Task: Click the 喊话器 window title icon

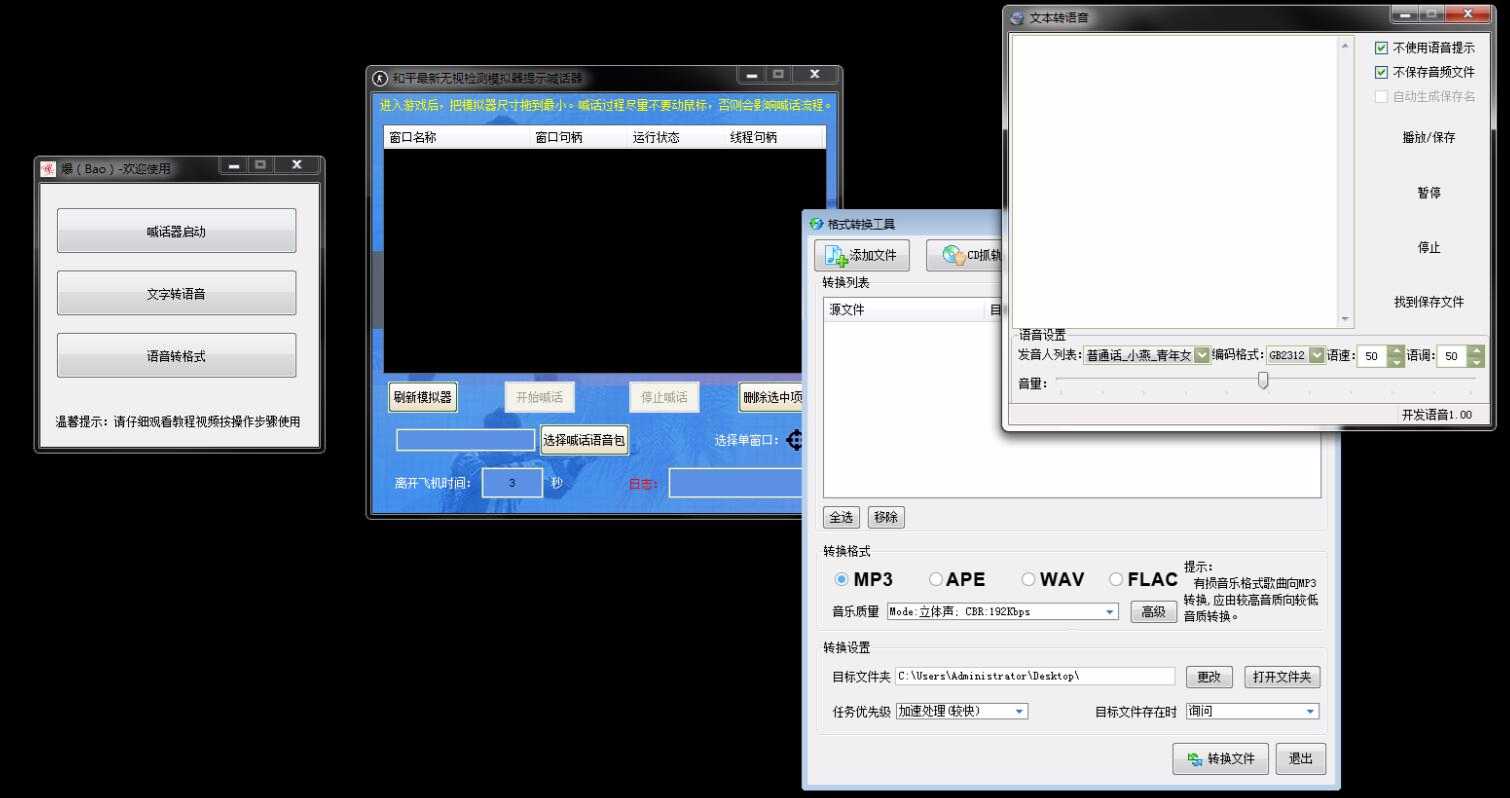Action: coord(380,78)
